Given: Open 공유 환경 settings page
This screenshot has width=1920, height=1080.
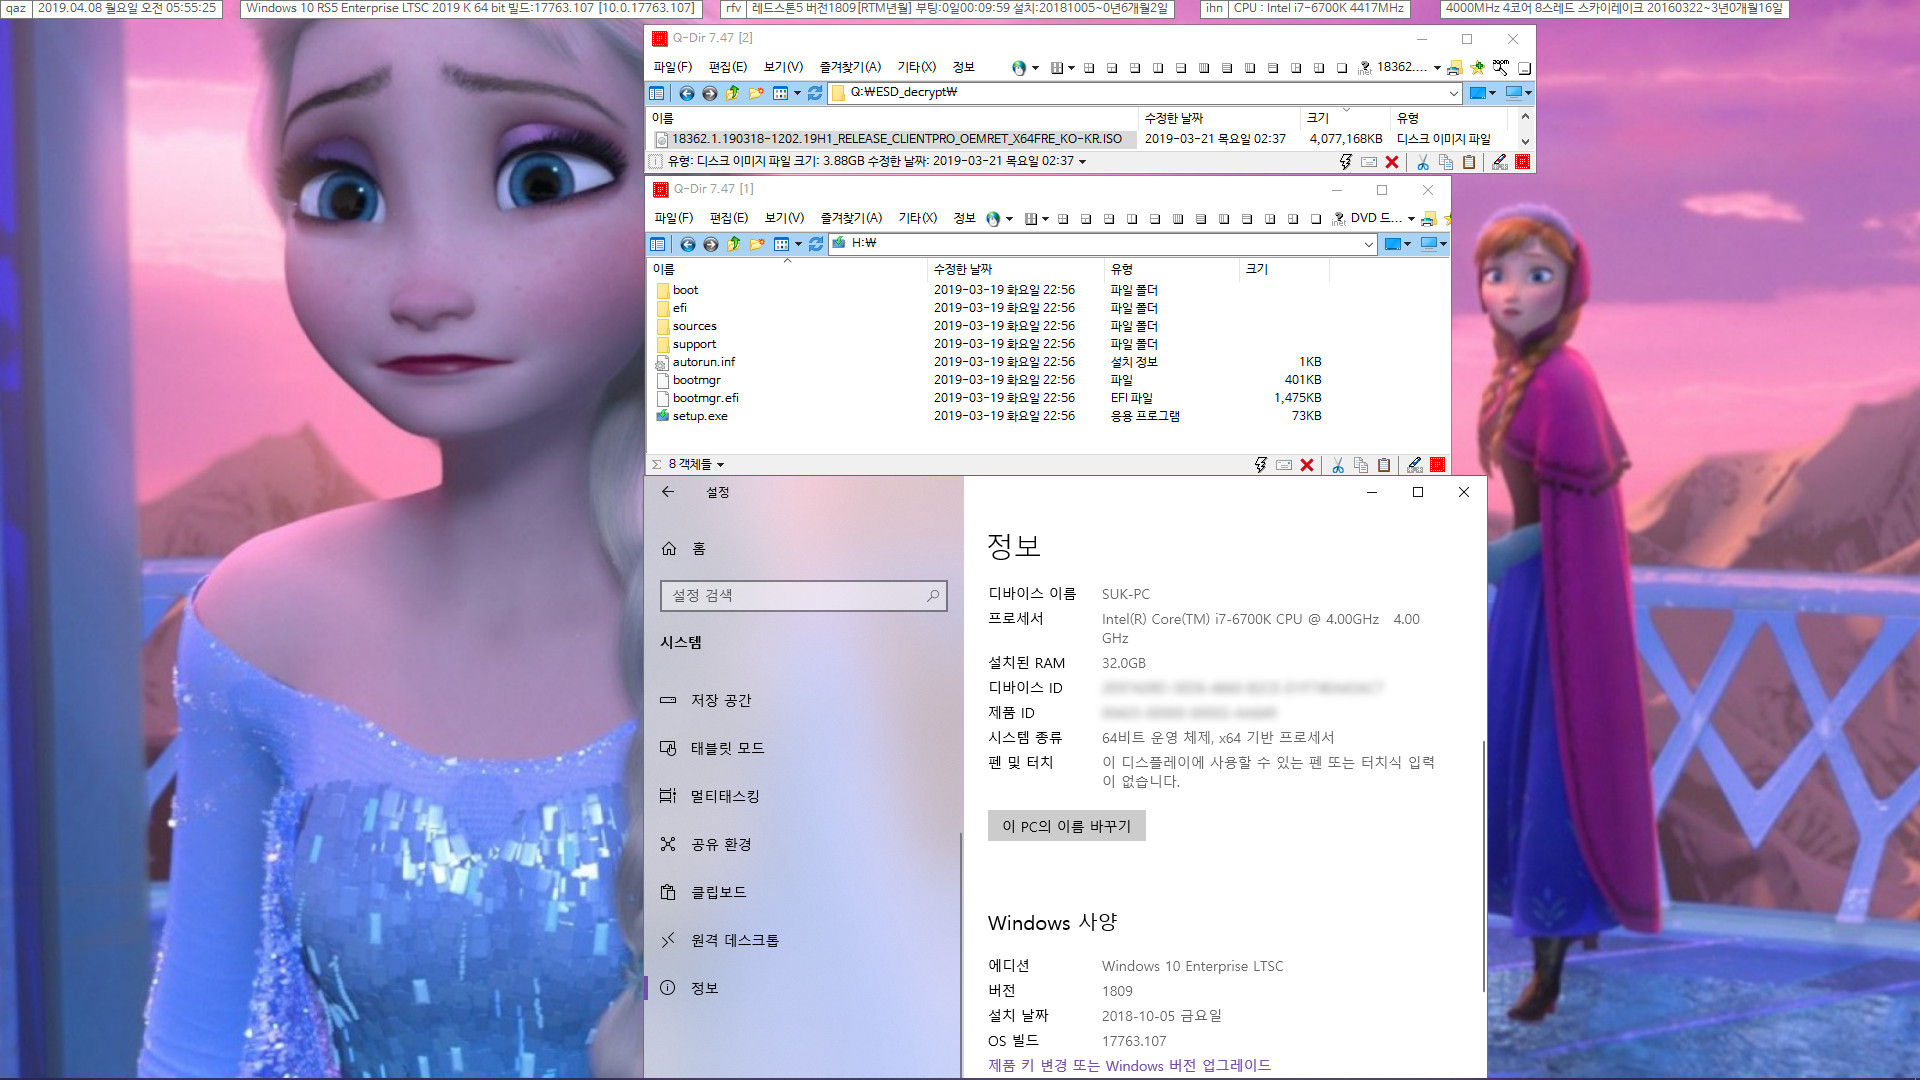Looking at the screenshot, I should (802, 844).
